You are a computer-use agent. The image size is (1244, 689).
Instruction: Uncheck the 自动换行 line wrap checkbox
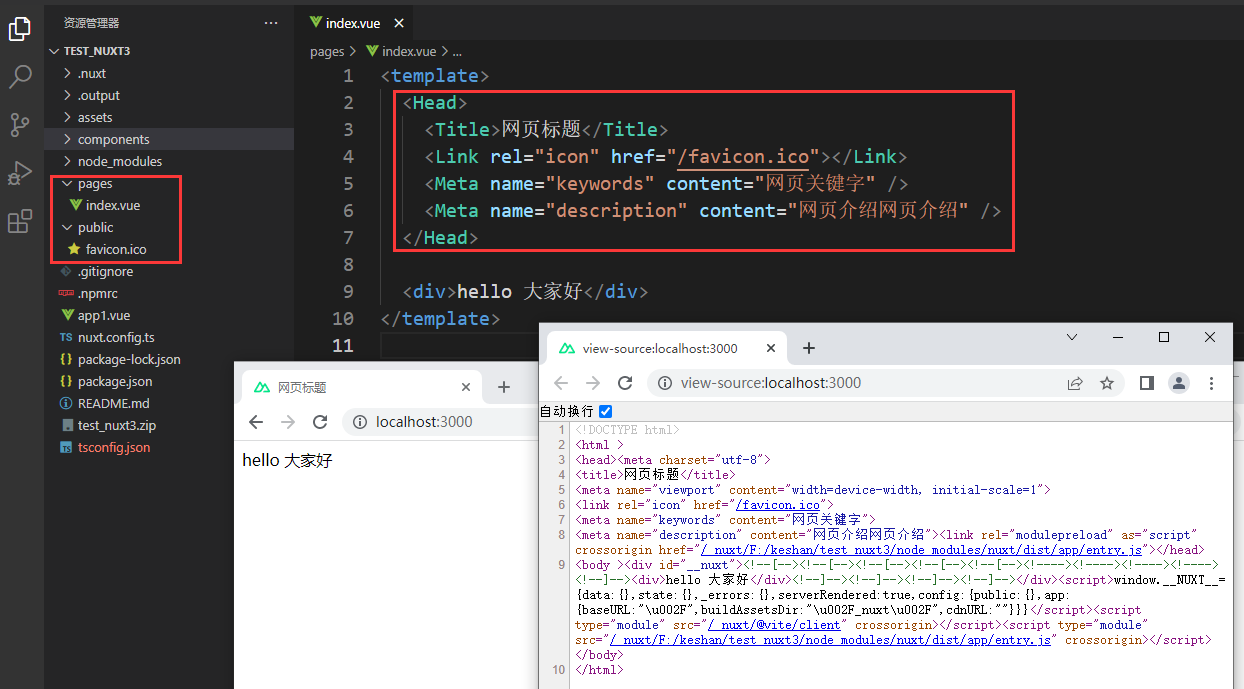605,411
